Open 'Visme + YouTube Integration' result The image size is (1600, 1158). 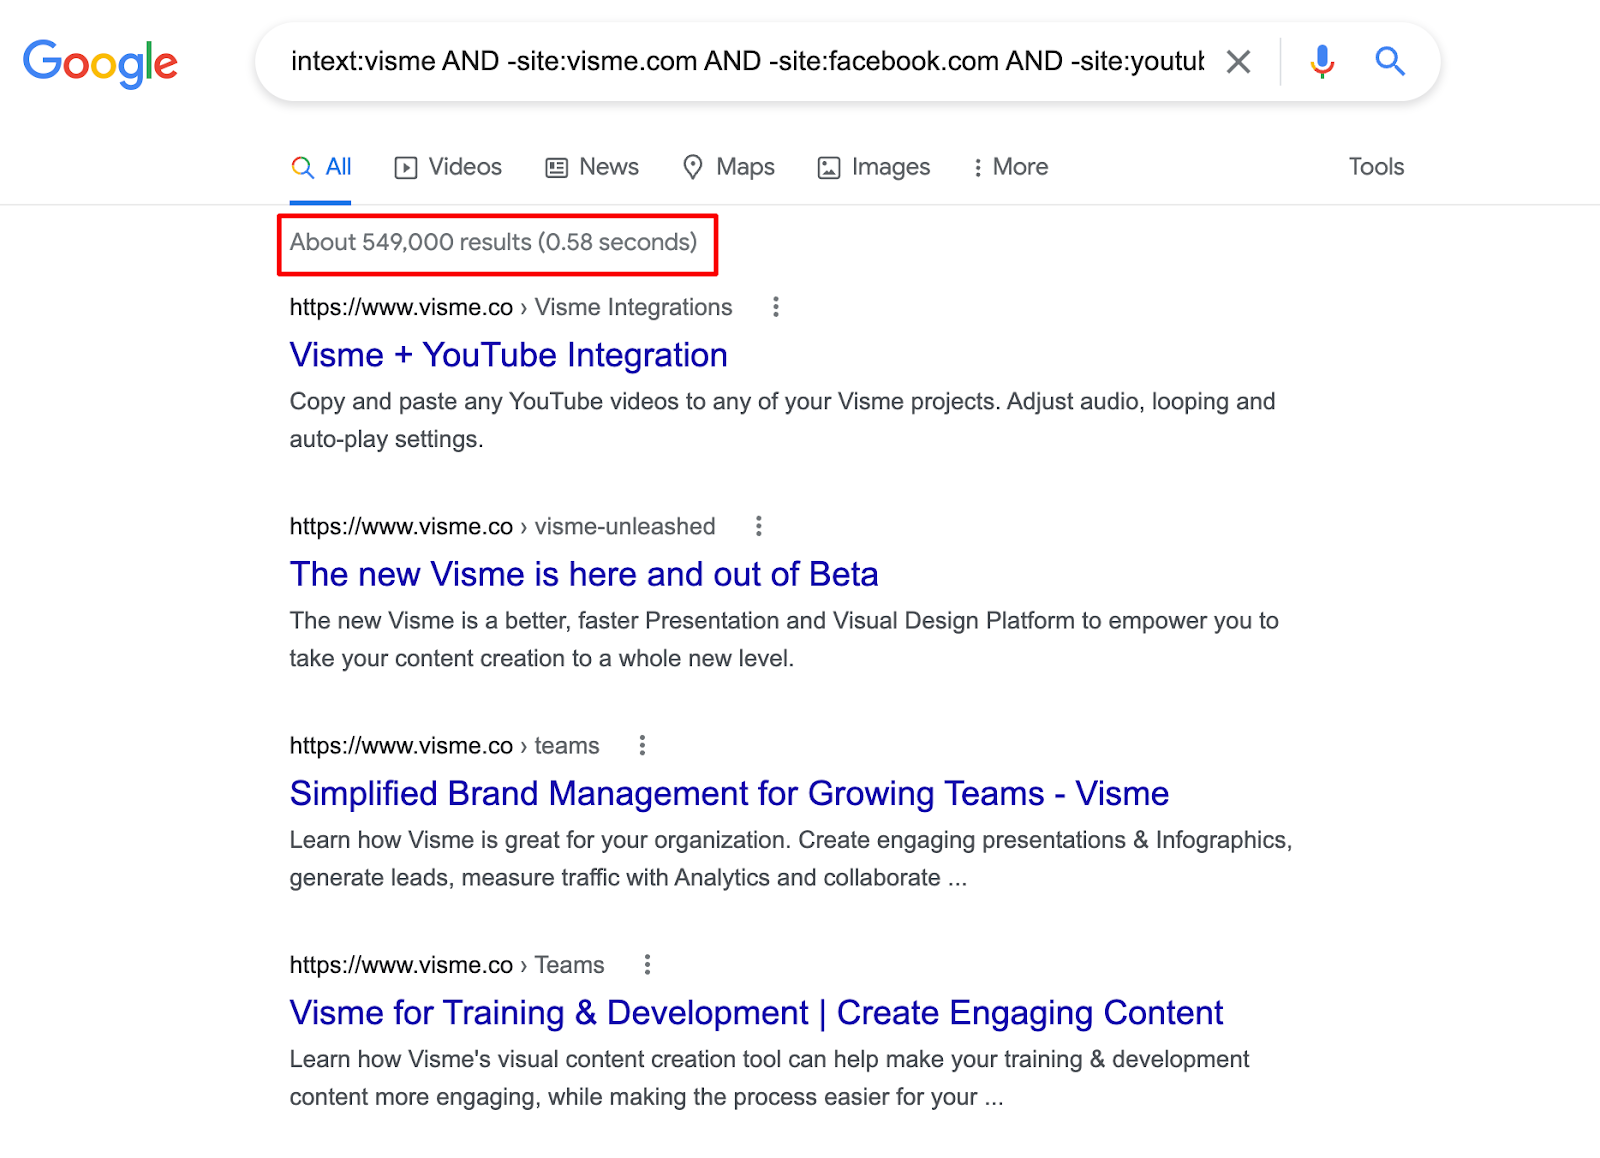[x=508, y=355]
